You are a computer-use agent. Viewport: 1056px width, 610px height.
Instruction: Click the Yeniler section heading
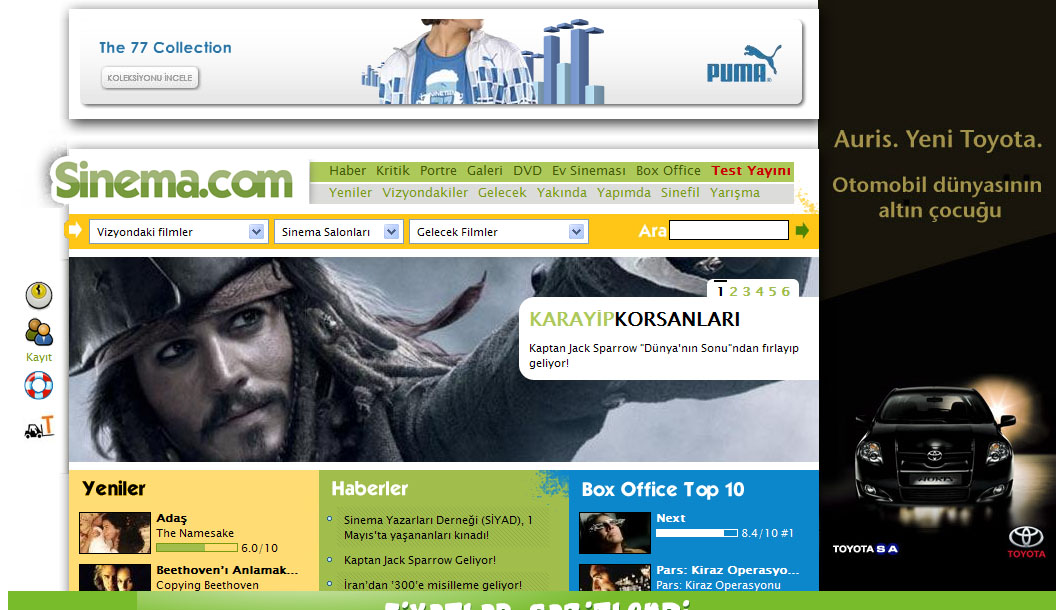pos(114,488)
